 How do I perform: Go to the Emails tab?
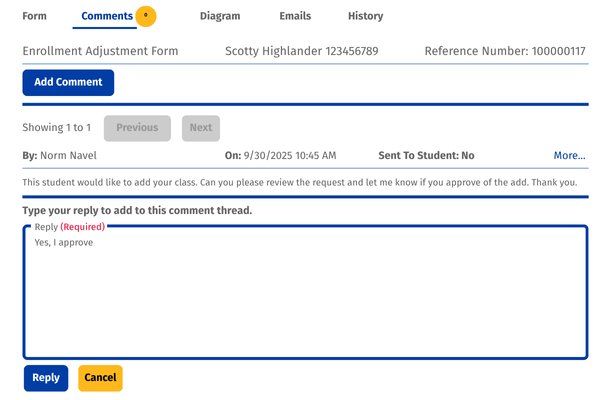[x=295, y=16]
